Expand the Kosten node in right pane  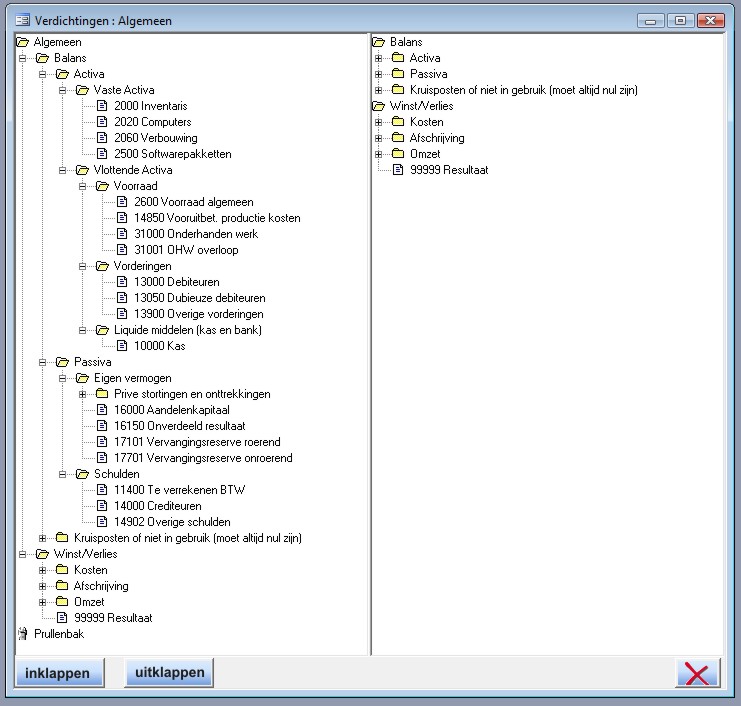tap(378, 122)
